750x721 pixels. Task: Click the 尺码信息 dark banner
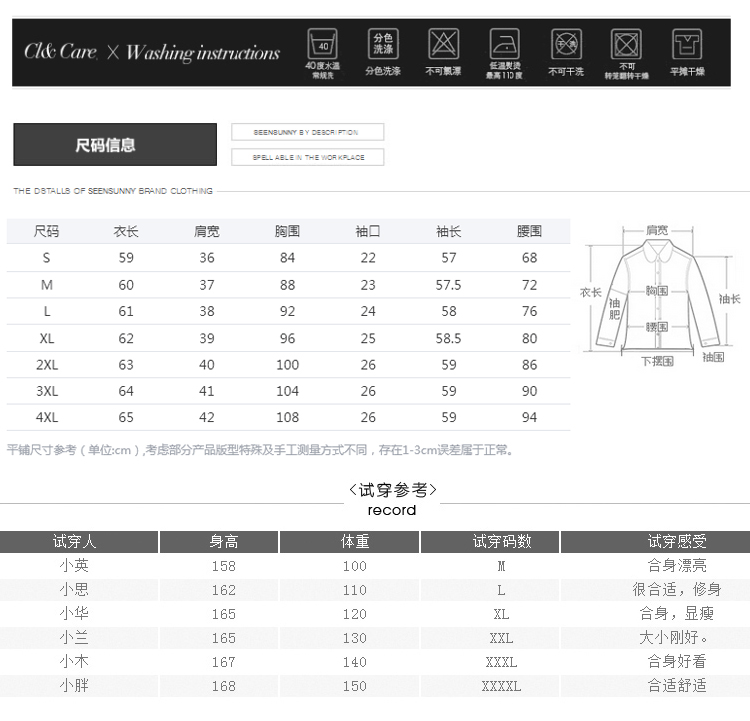click(115, 145)
